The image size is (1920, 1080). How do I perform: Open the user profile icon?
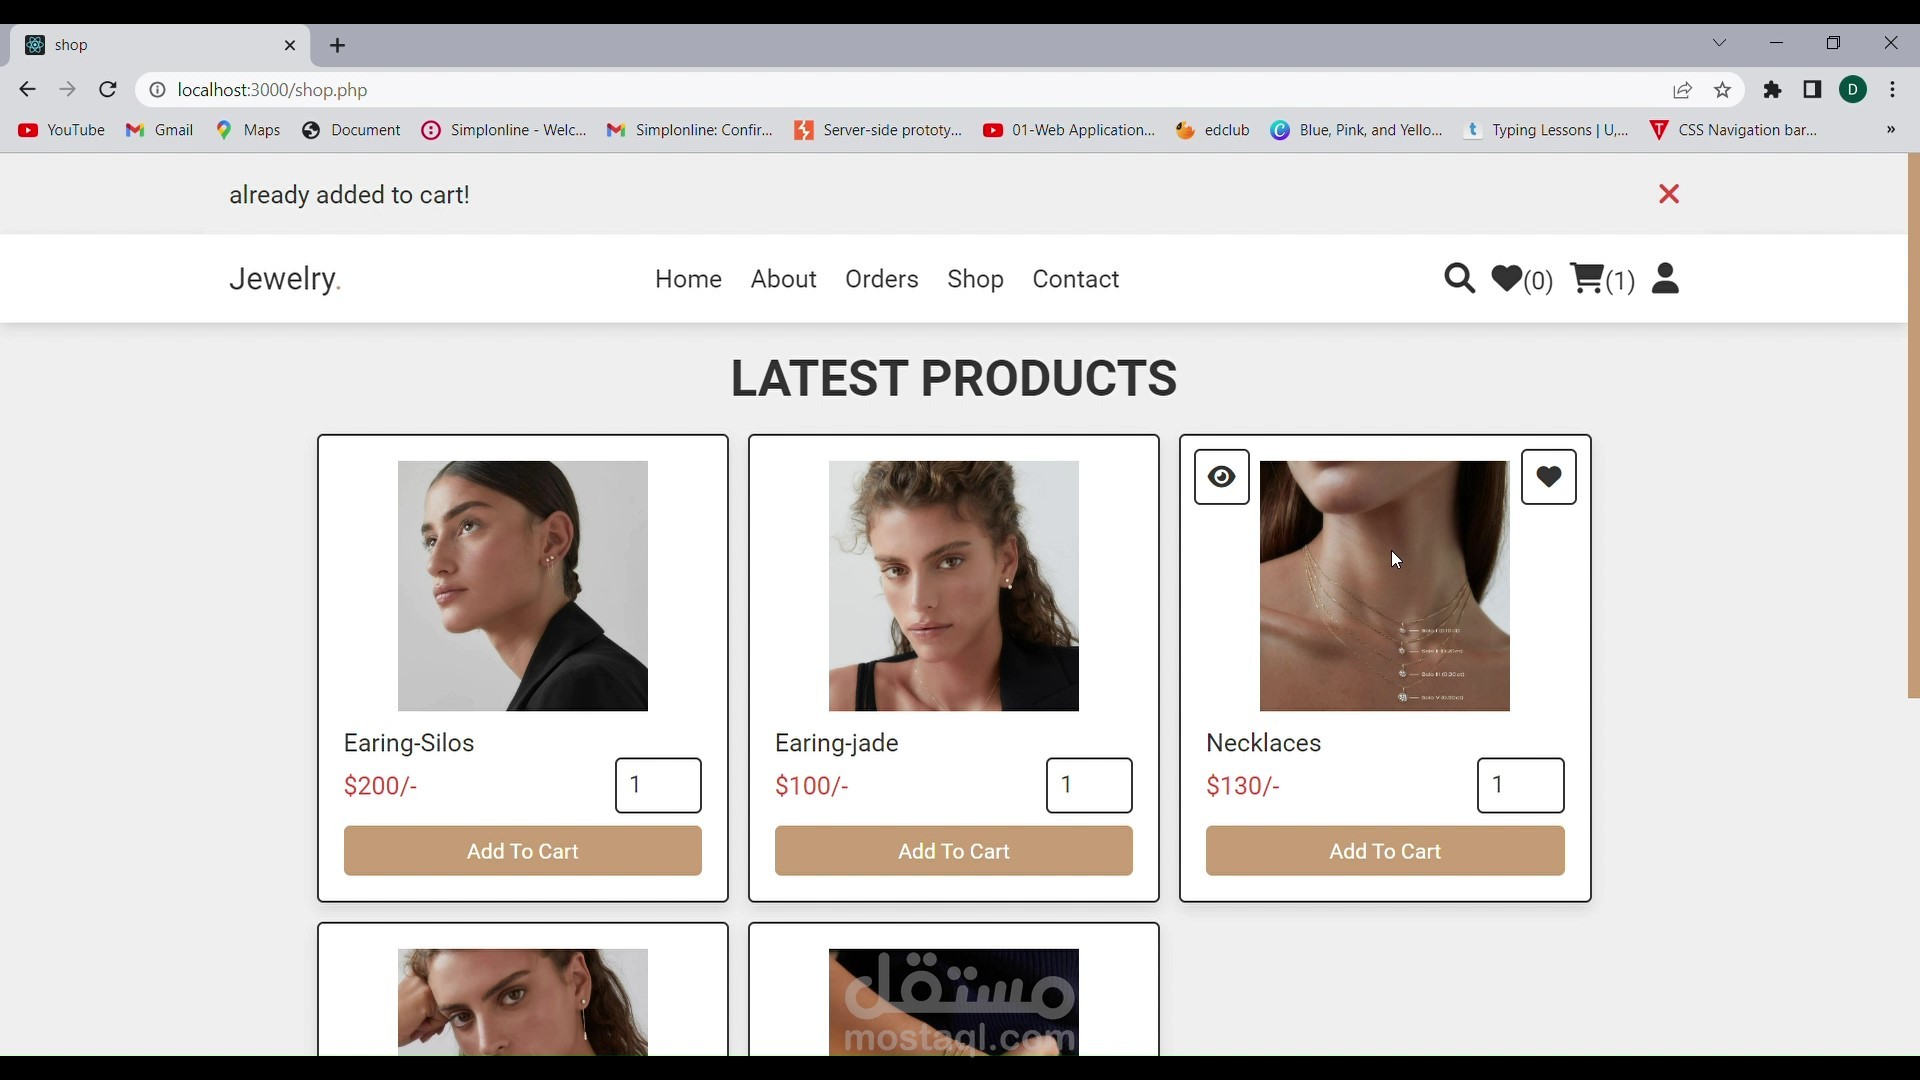tap(1666, 279)
